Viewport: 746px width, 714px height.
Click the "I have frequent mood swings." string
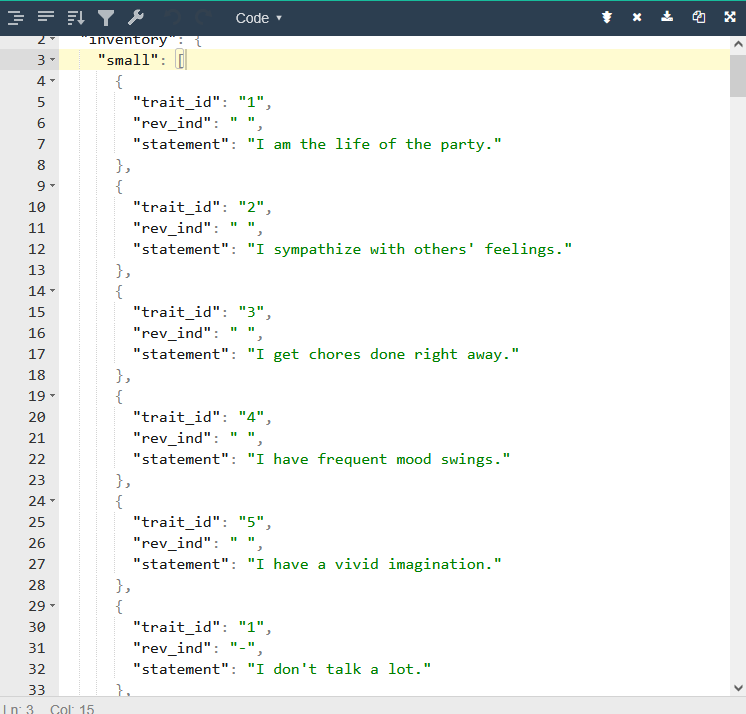pyautogui.click(x=379, y=459)
